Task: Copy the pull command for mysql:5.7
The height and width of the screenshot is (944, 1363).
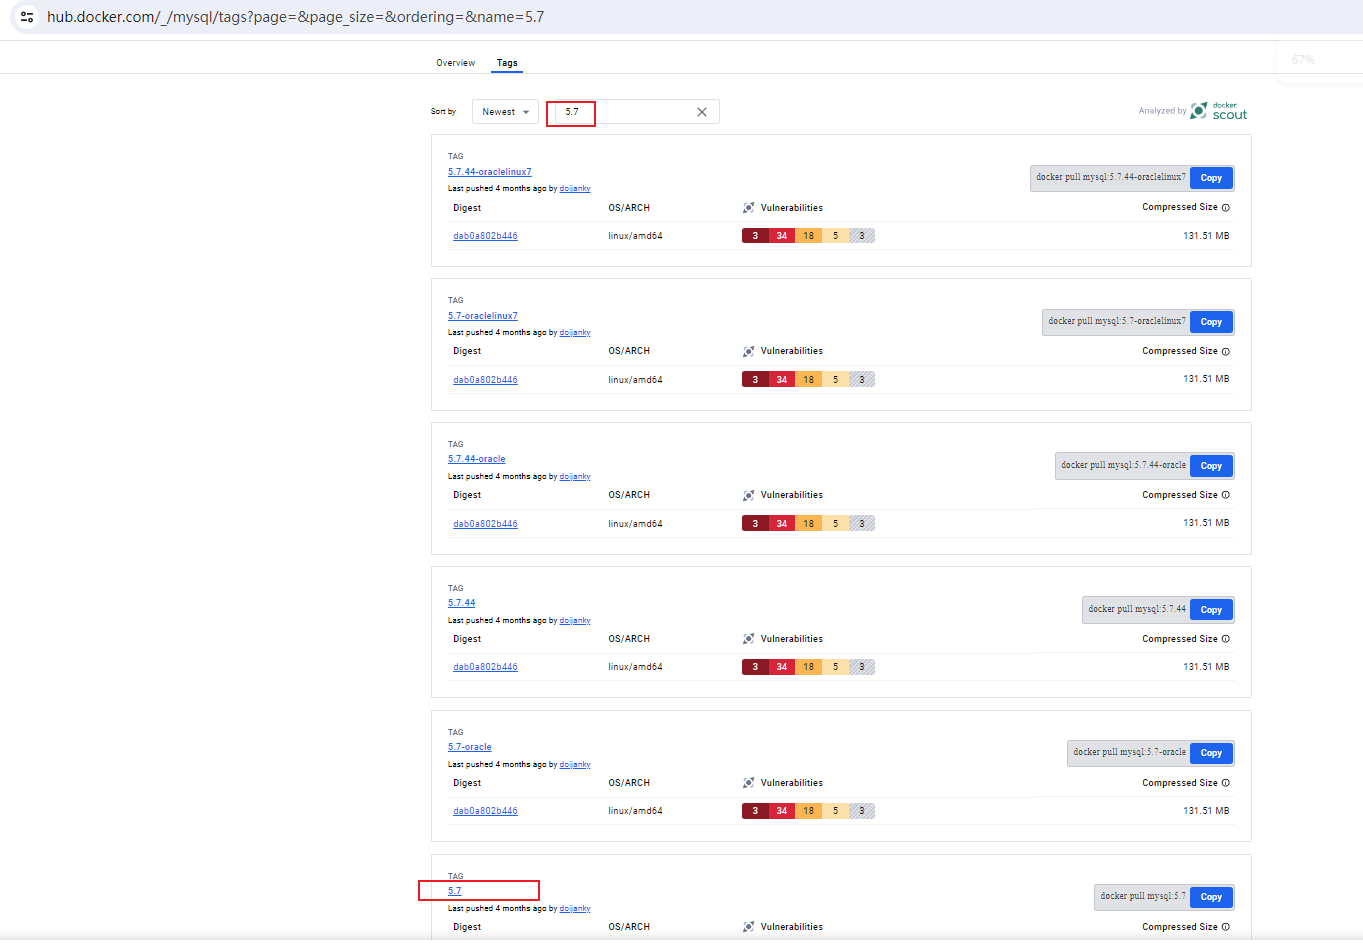Action: tap(1211, 897)
